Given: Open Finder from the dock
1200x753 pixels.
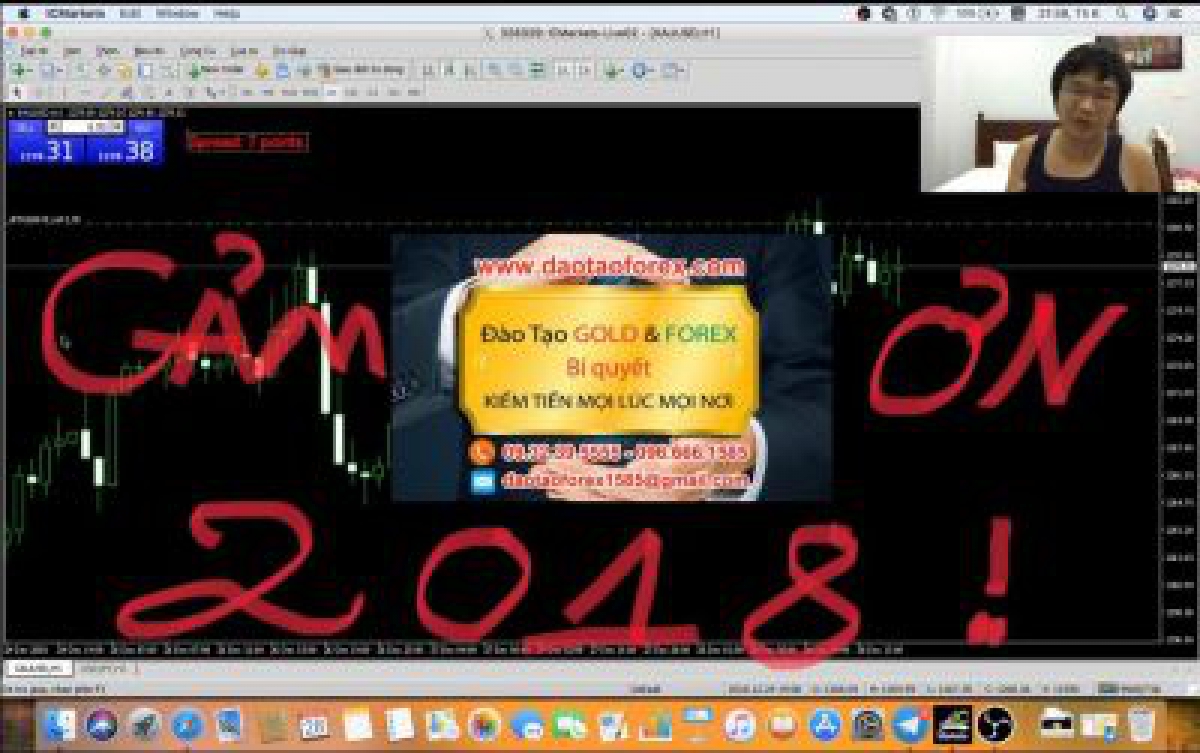Looking at the screenshot, I should pos(60,724).
